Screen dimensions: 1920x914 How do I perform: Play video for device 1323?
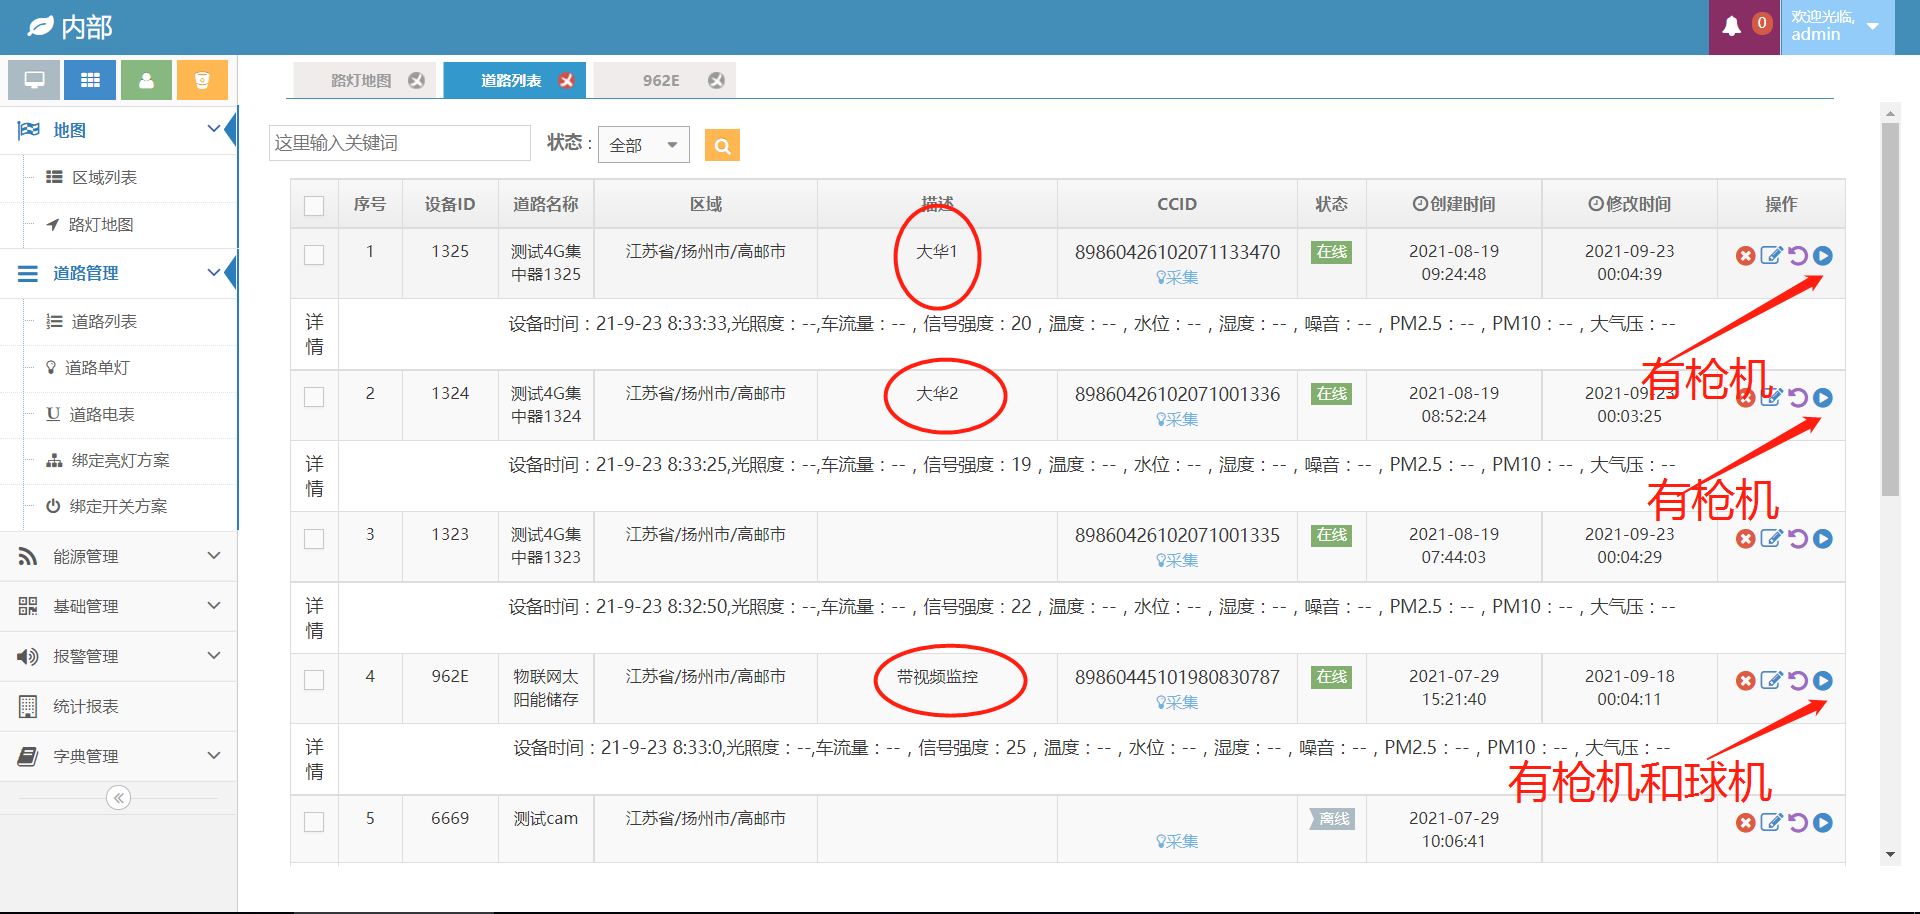click(1823, 539)
